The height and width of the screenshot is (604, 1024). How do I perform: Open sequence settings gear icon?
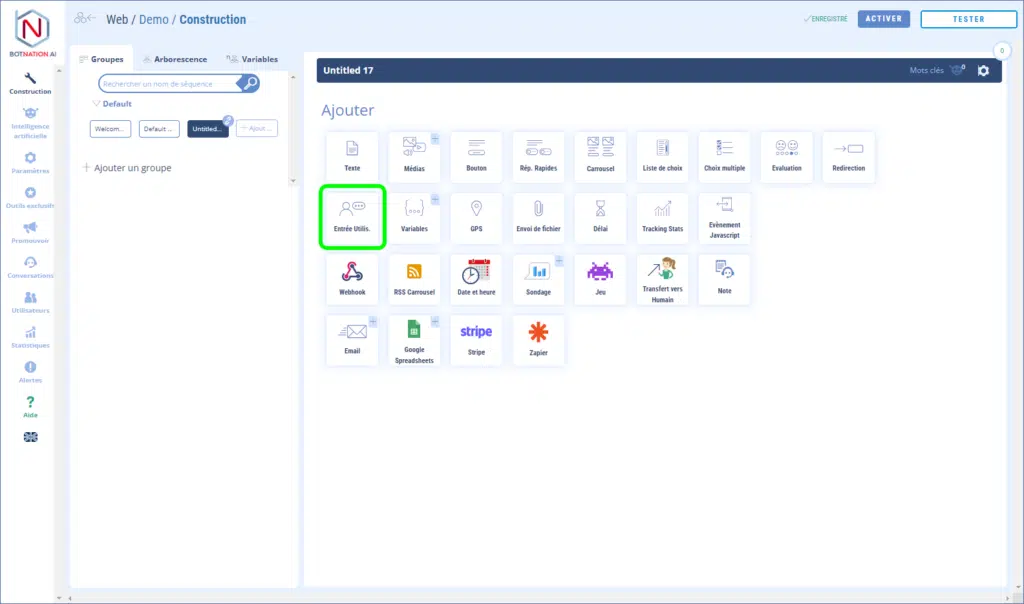(x=983, y=71)
